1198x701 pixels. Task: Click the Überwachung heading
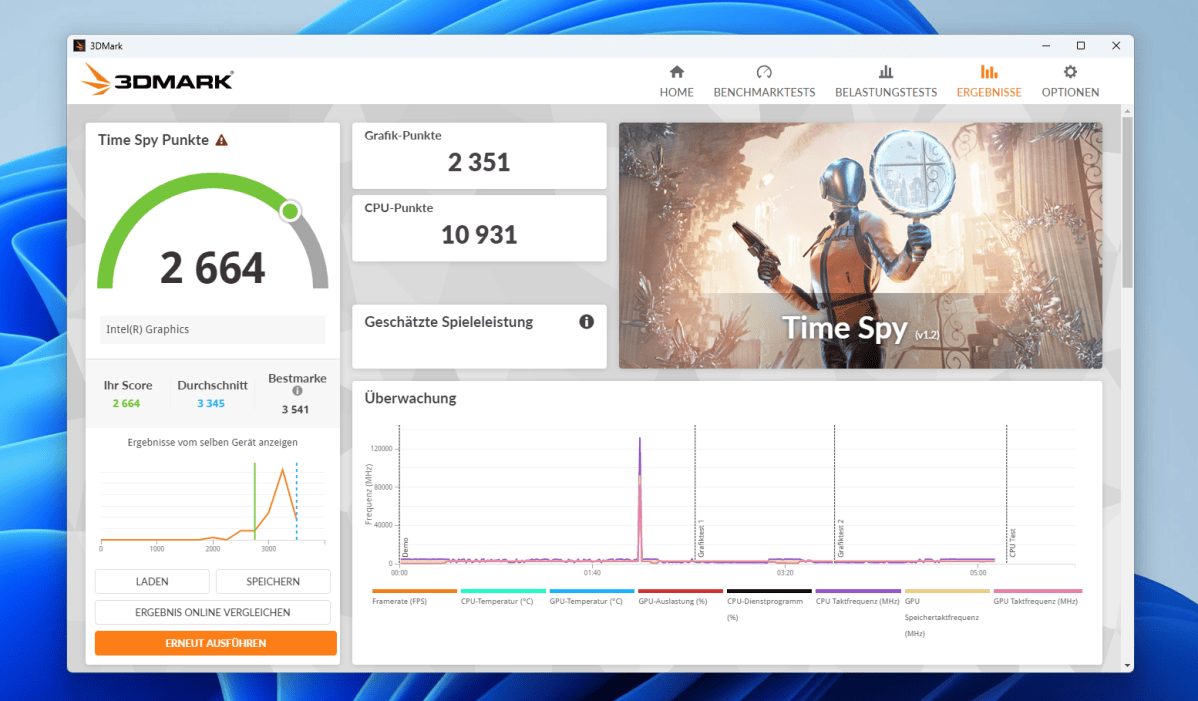pos(410,398)
